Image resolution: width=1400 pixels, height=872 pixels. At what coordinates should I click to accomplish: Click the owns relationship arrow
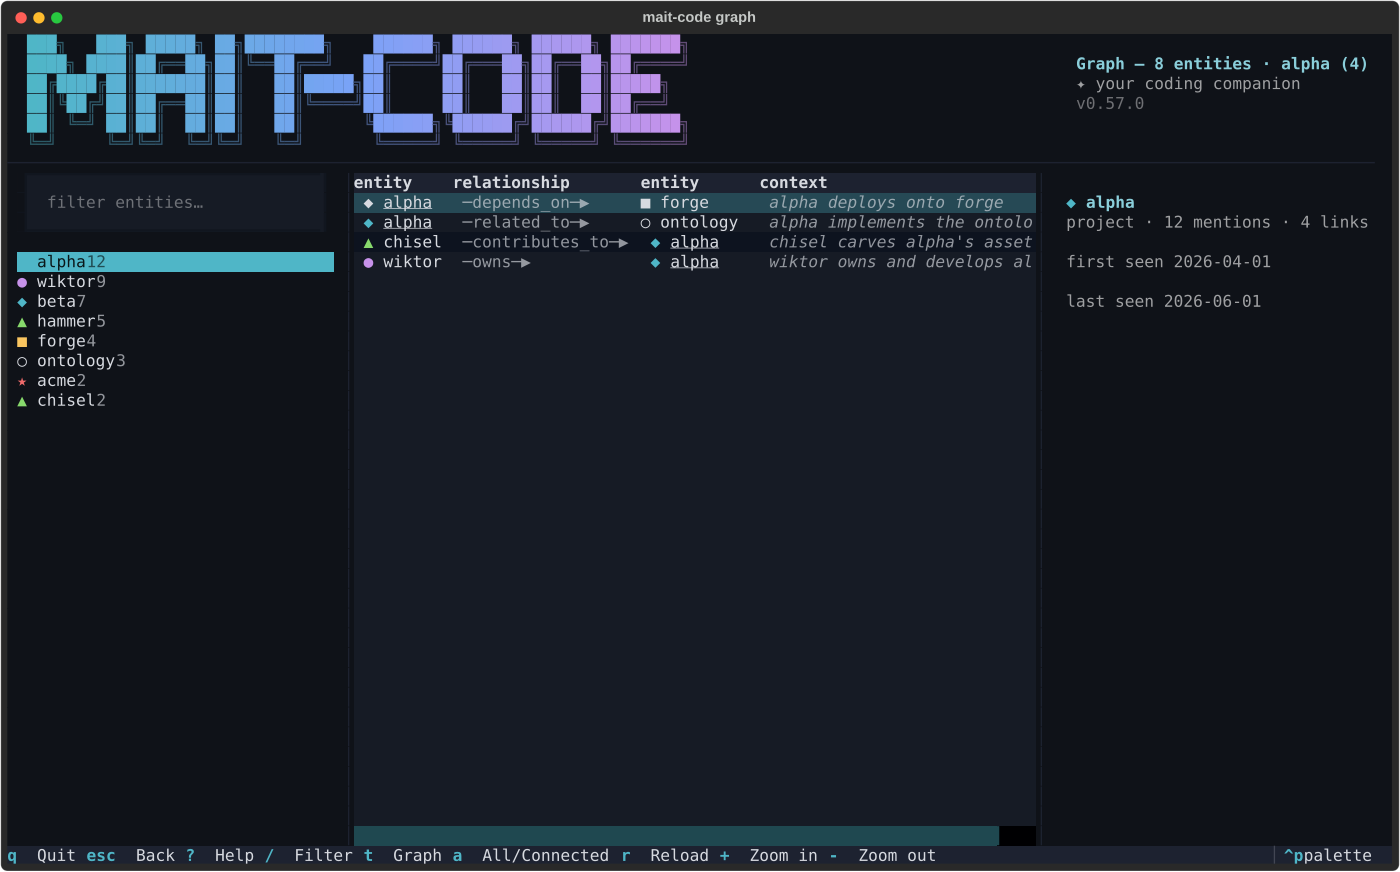496,262
